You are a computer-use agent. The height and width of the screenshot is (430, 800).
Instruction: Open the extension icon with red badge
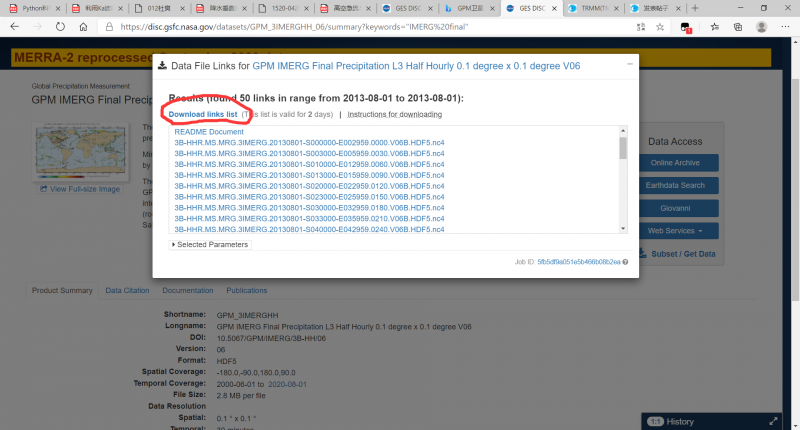click(686, 28)
